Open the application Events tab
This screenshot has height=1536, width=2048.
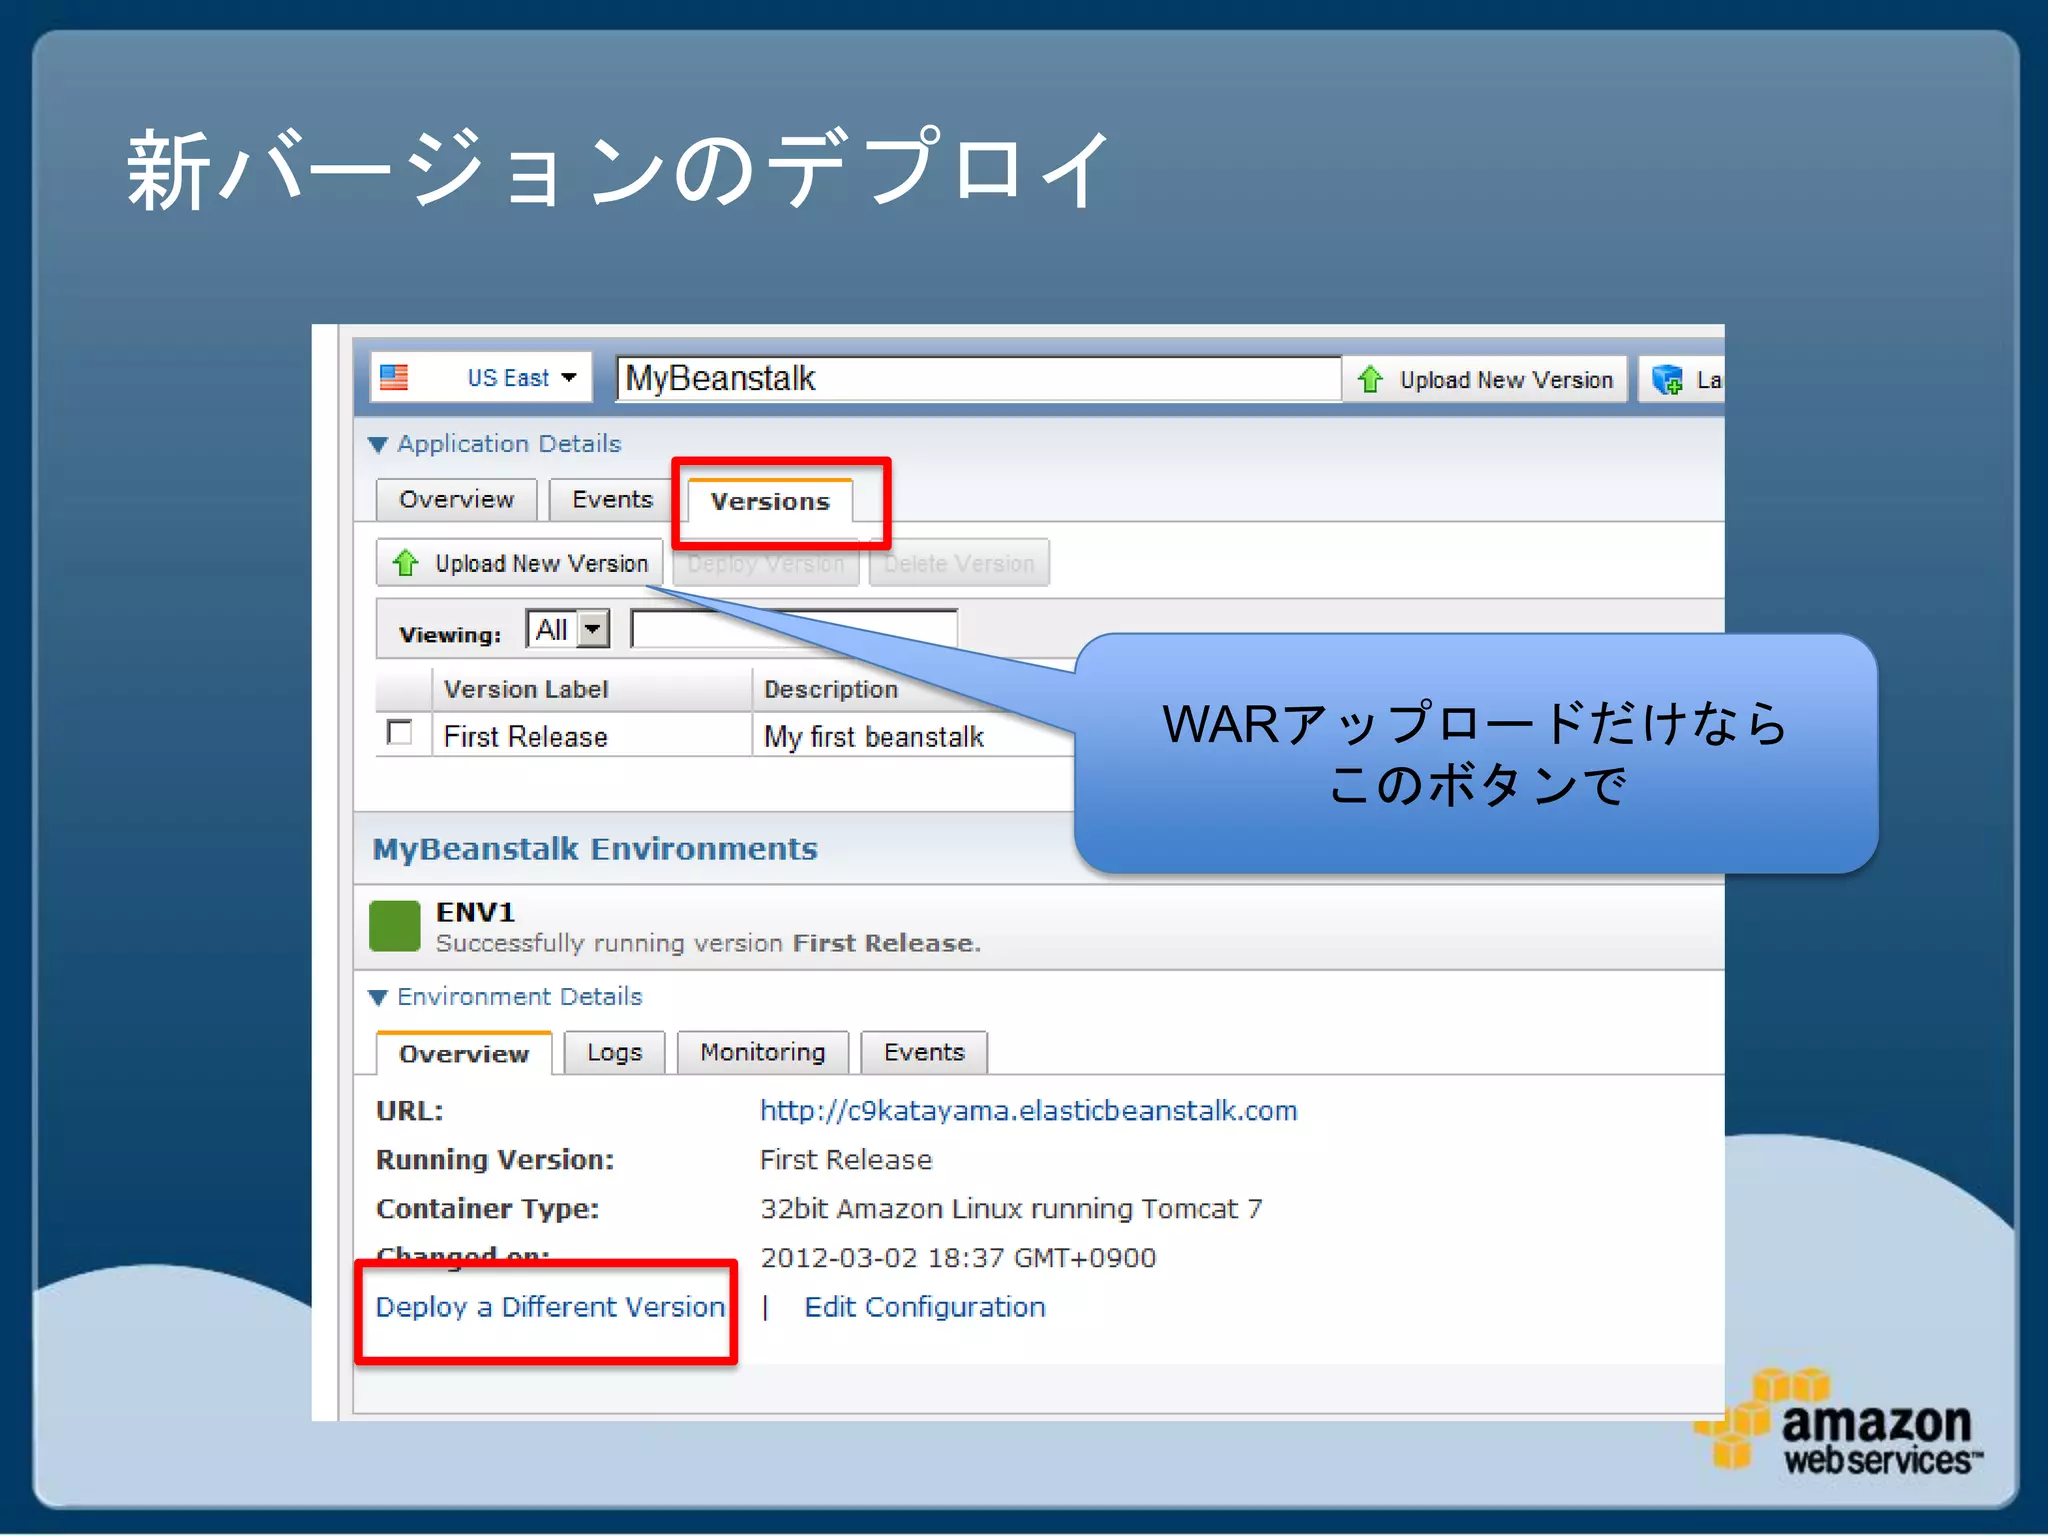(611, 500)
